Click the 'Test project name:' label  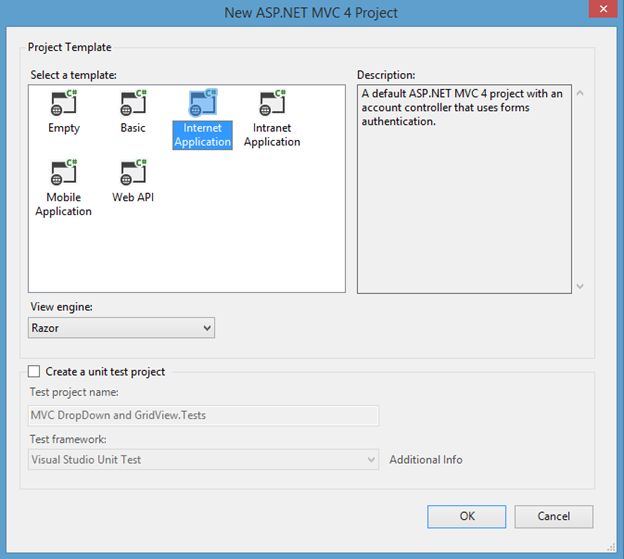click(74, 392)
